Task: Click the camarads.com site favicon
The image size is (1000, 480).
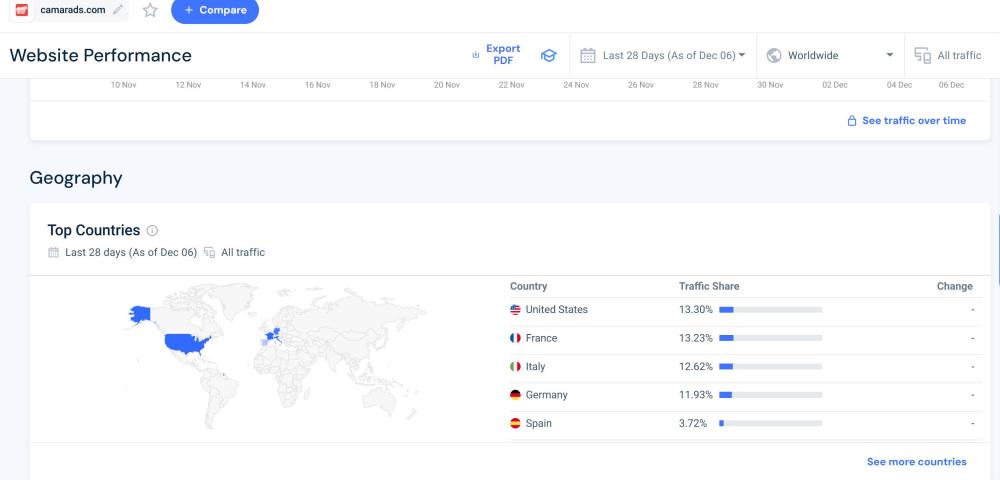Action: pyautogui.click(x=22, y=10)
